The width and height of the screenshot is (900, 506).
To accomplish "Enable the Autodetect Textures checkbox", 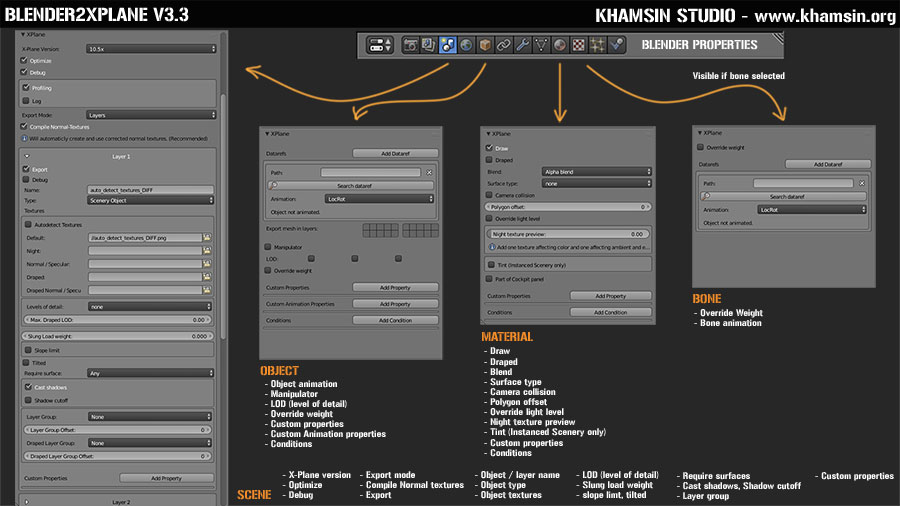I will click(x=29, y=225).
